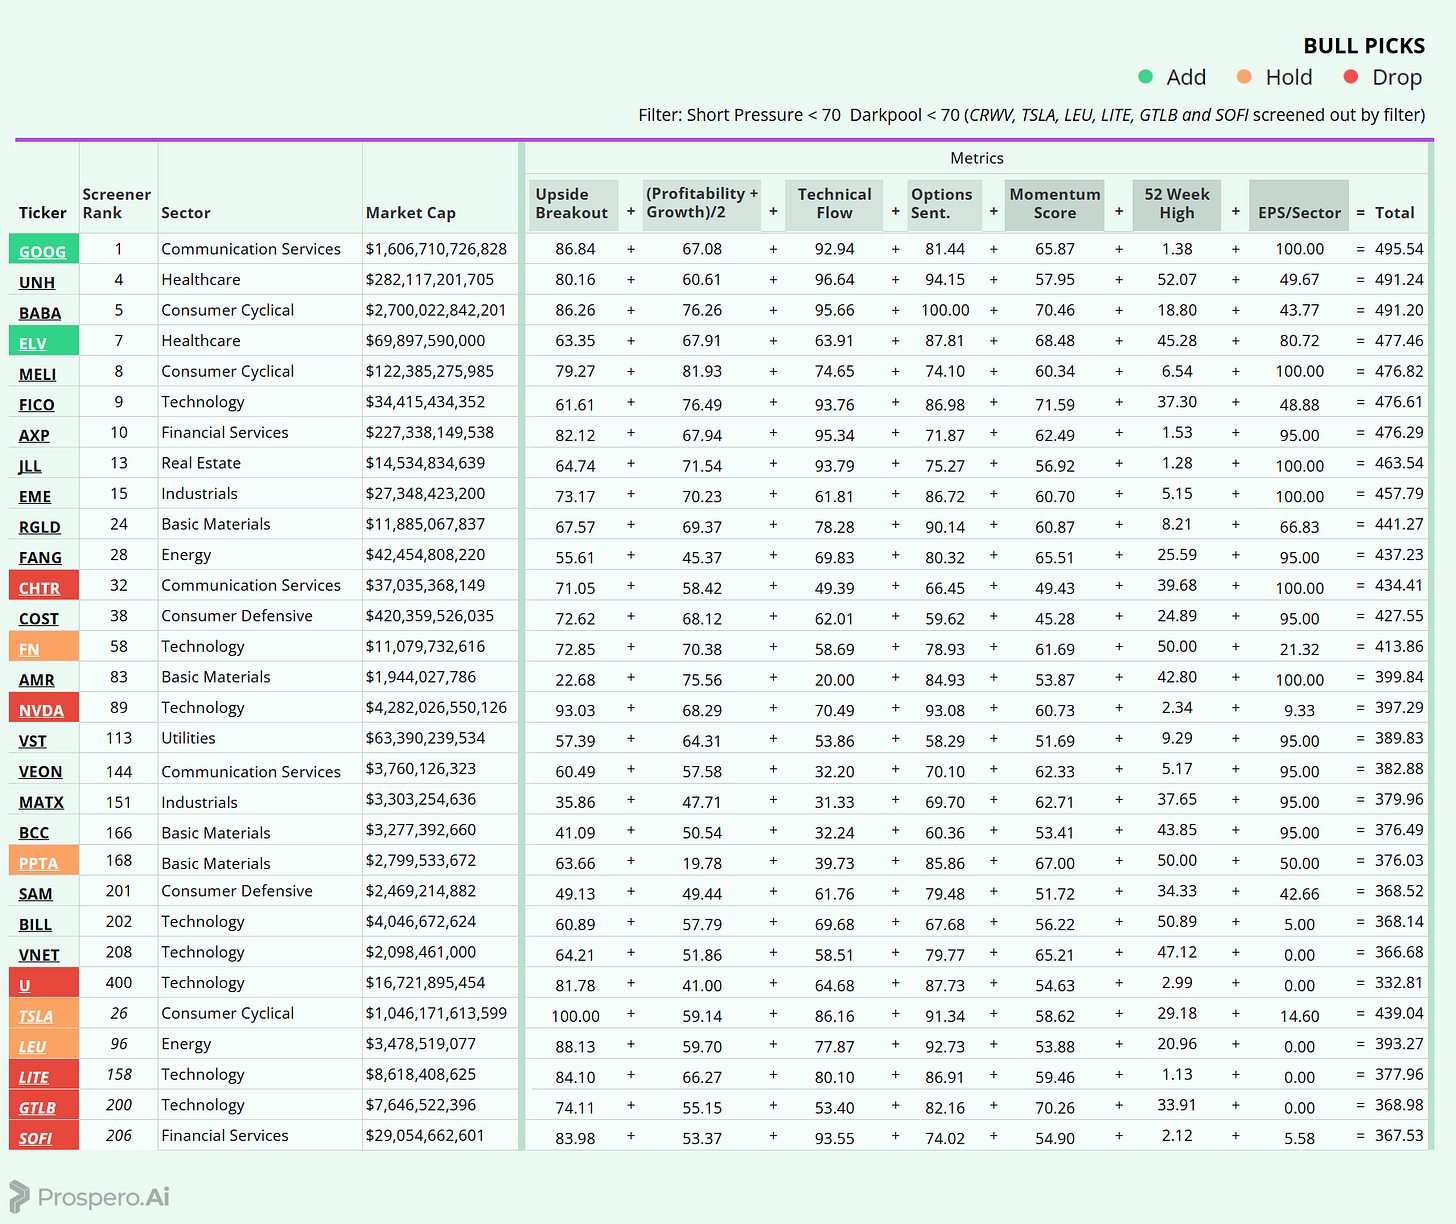Open the COST ticker link
The width and height of the screenshot is (1456, 1224).
(39, 619)
